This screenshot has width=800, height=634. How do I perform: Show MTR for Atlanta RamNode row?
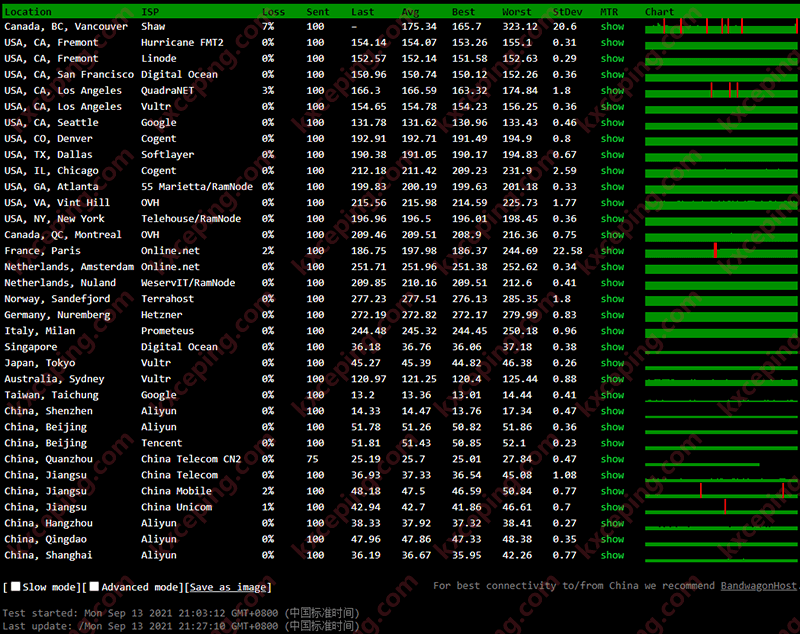click(x=612, y=187)
